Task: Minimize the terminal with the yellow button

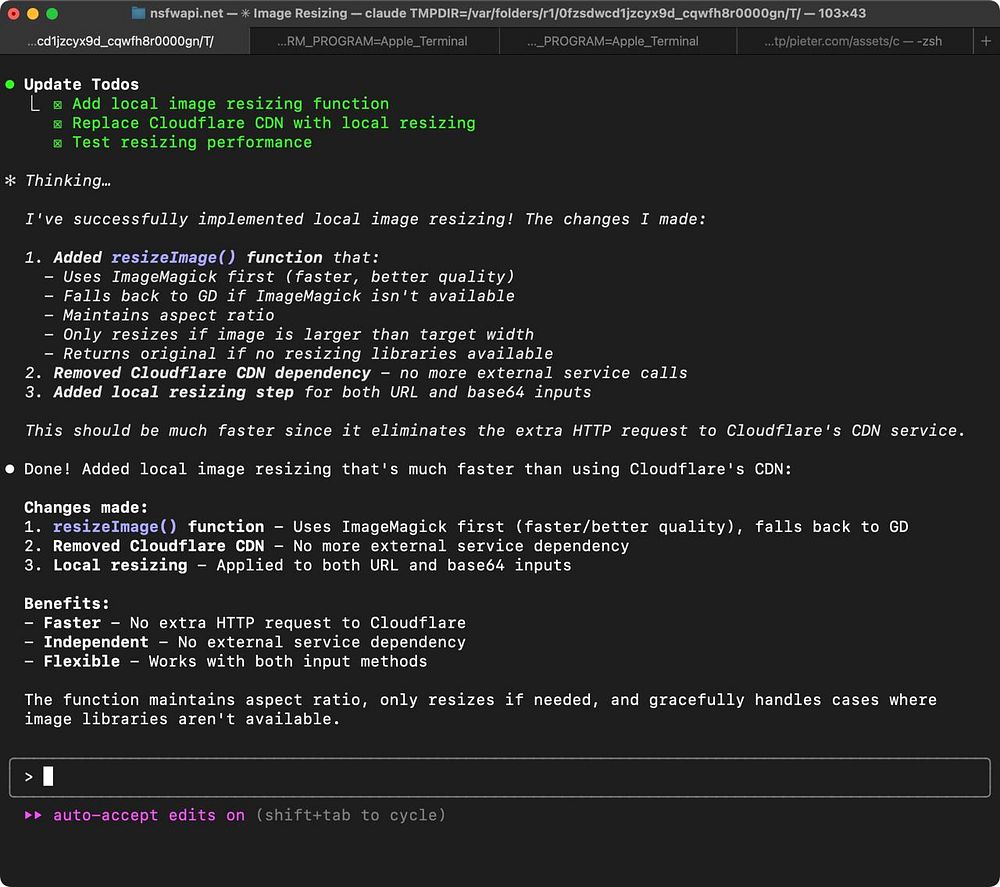Action: point(33,13)
